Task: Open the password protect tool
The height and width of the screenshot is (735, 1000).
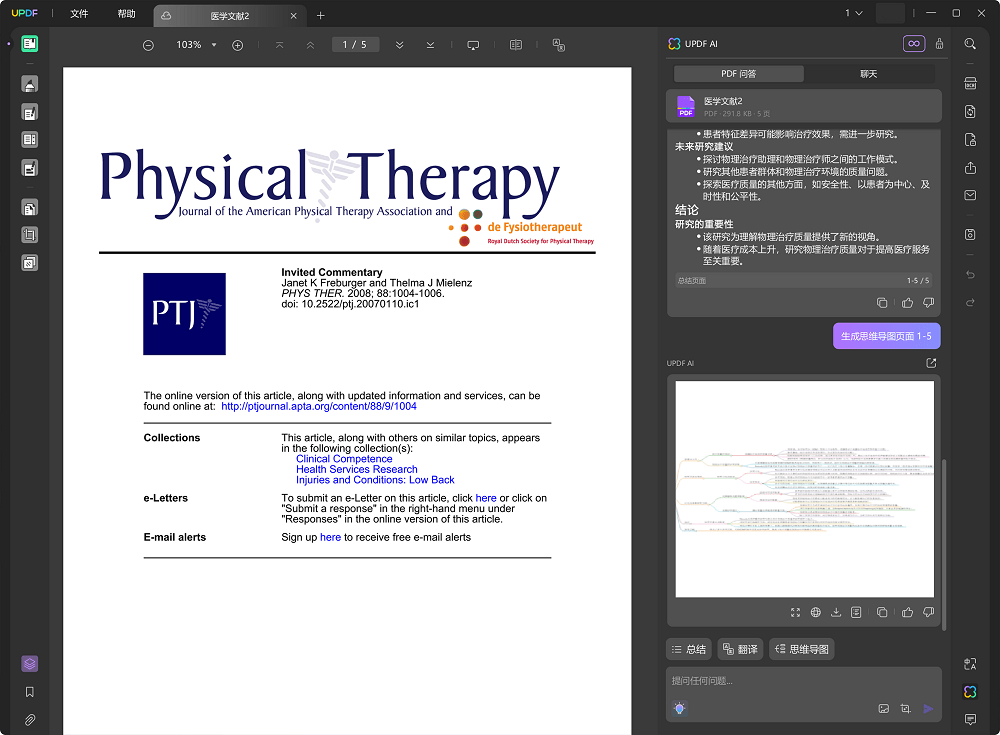Action: pyautogui.click(x=970, y=140)
